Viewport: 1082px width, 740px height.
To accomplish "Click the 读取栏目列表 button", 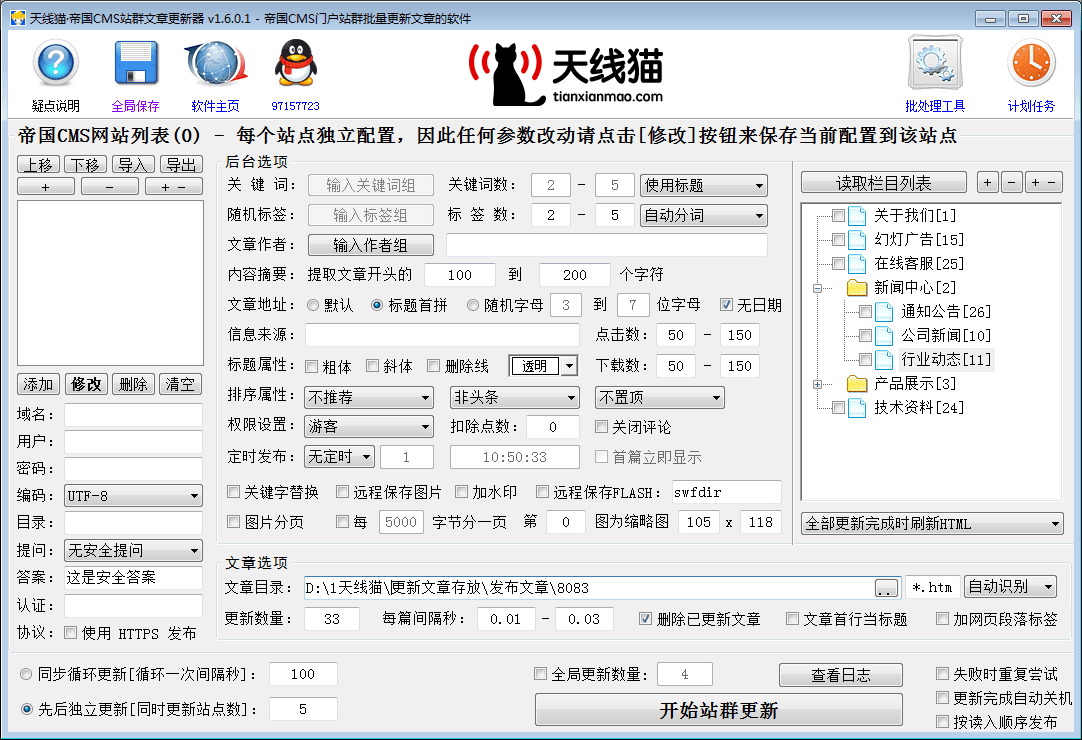I will (883, 183).
